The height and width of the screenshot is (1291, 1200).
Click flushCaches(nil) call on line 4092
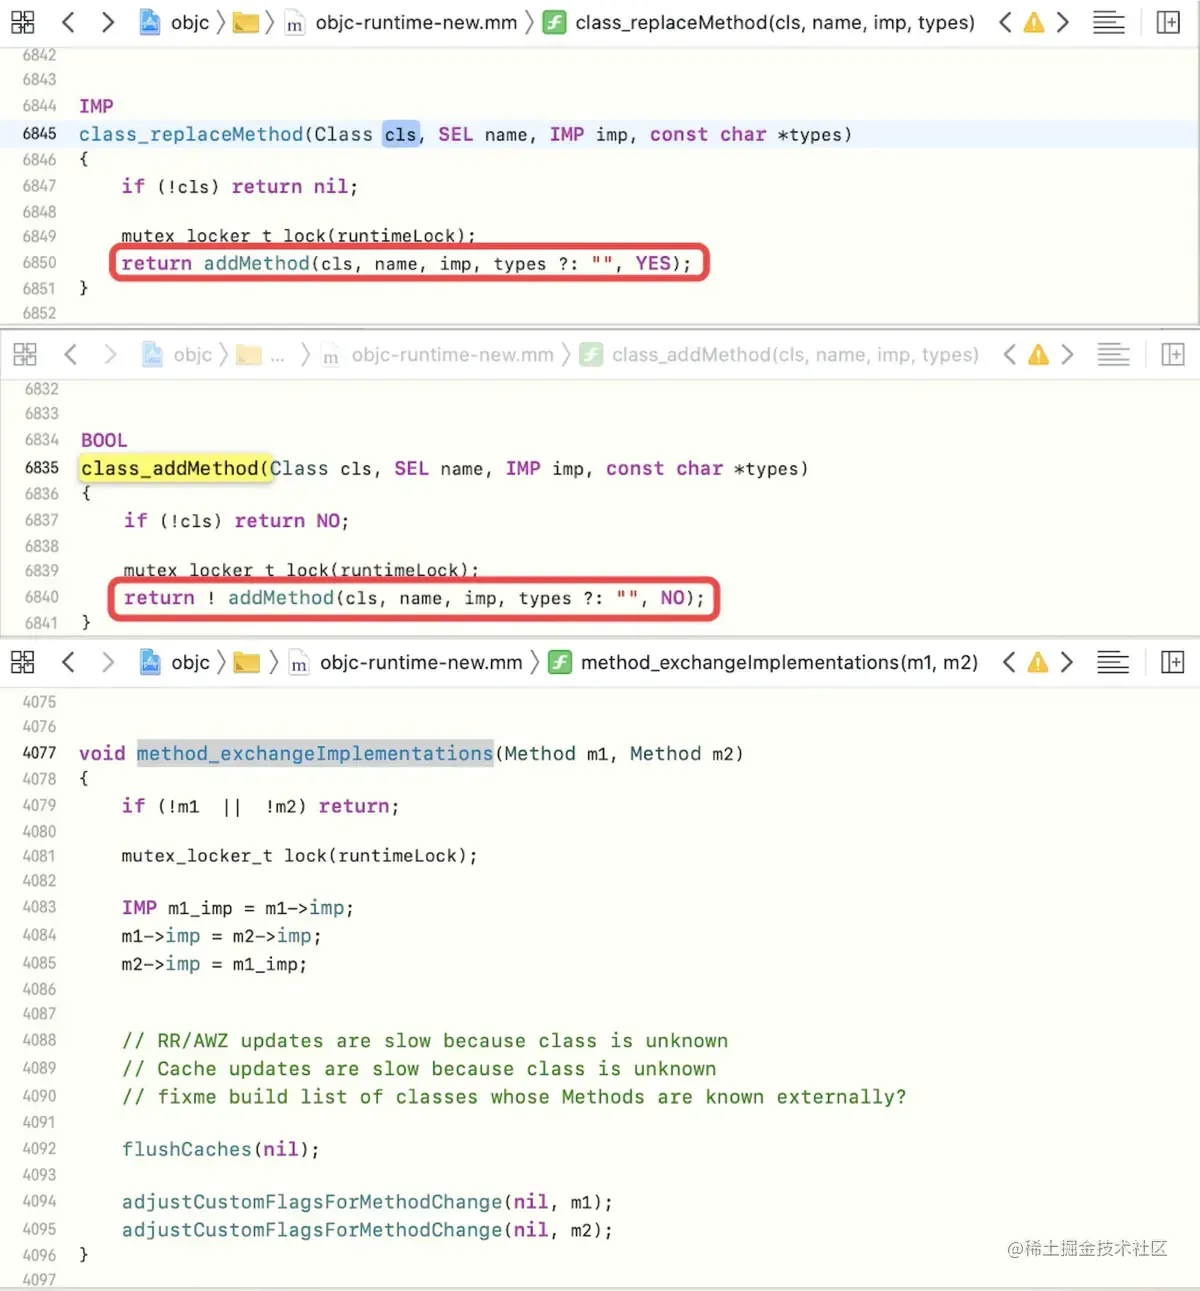220,1149
